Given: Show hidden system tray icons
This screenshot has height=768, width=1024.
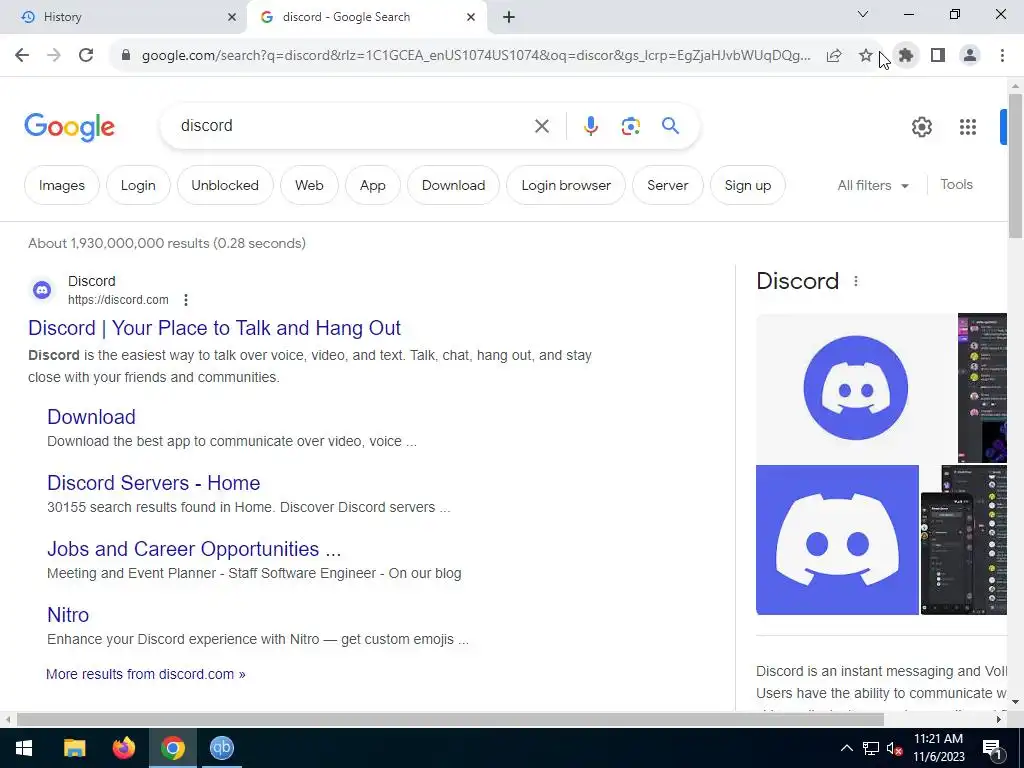Looking at the screenshot, I should (x=846, y=748).
